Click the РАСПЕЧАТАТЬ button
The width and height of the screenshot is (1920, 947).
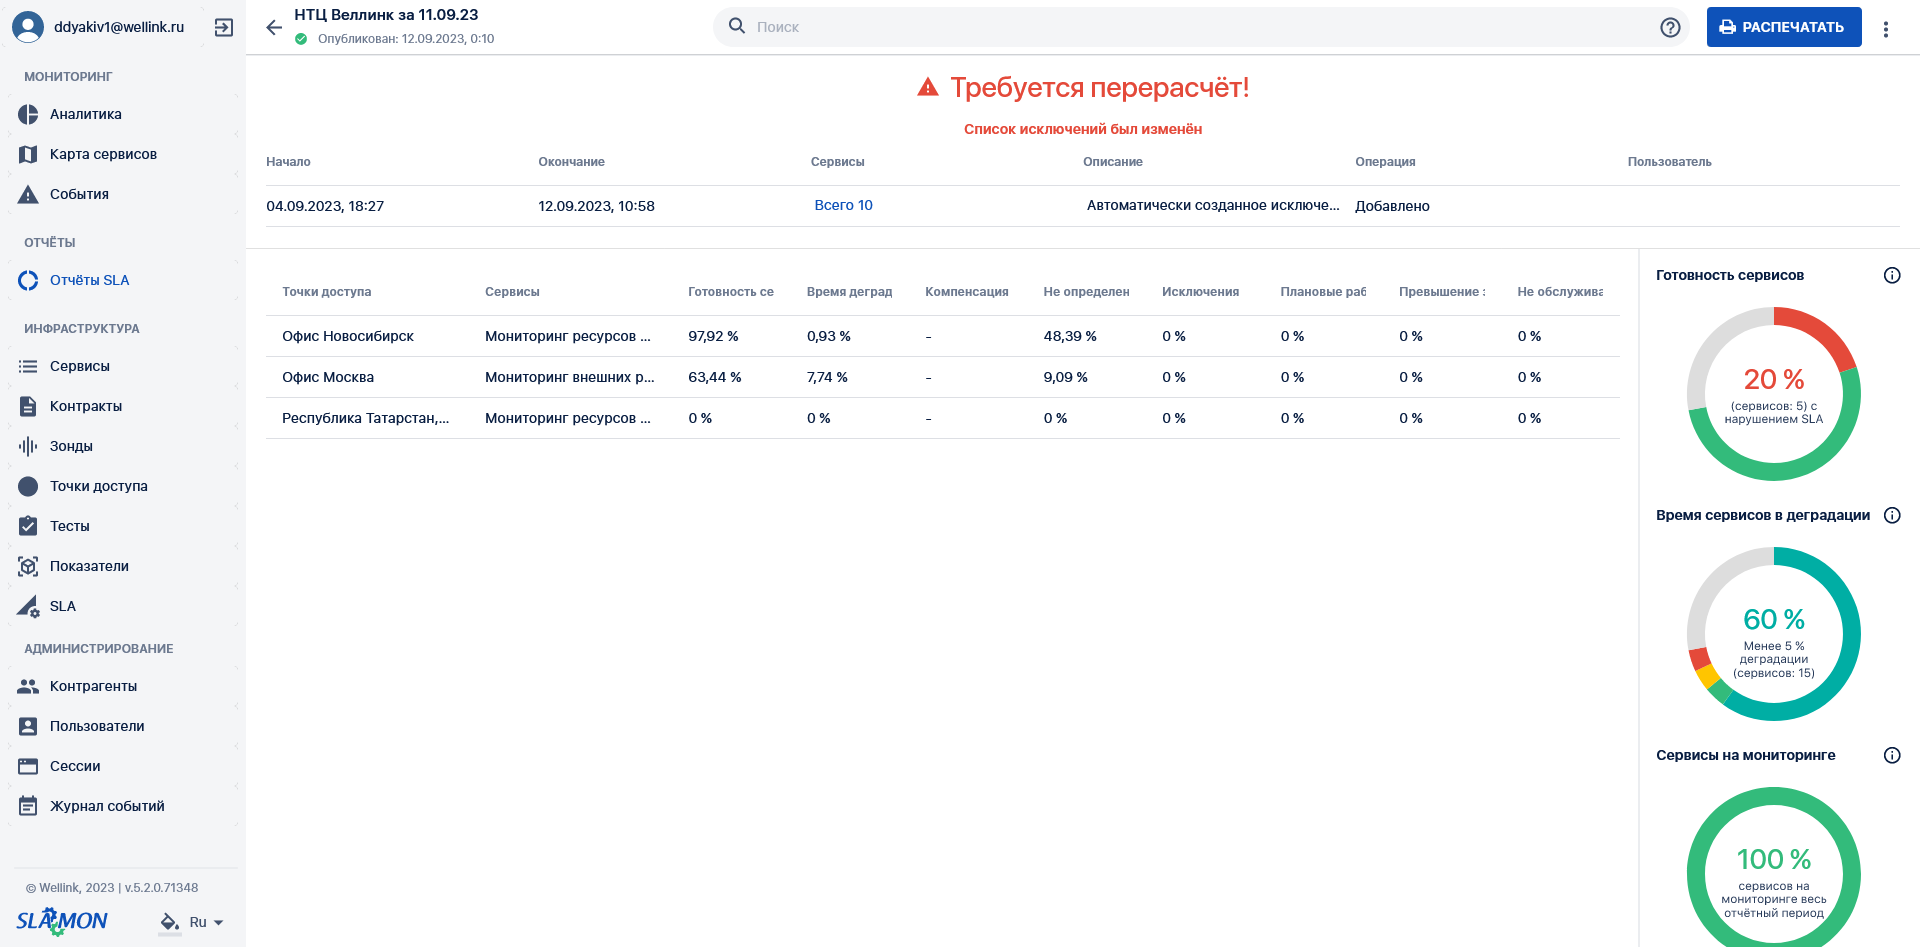(1784, 27)
